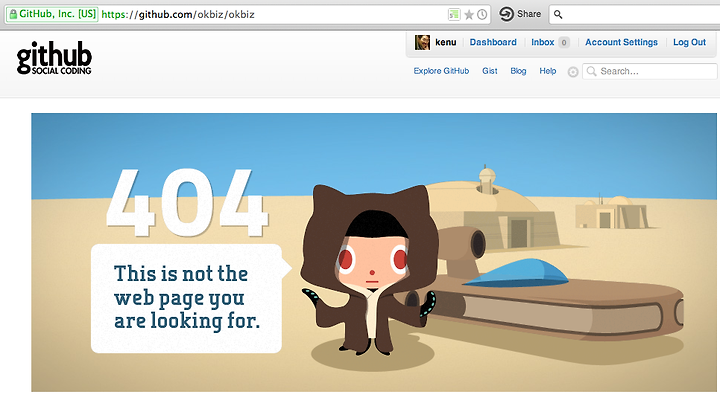This screenshot has height=406, width=720.
Task: Click the large 404 text
Action: pyautogui.click(x=187, y=203)
